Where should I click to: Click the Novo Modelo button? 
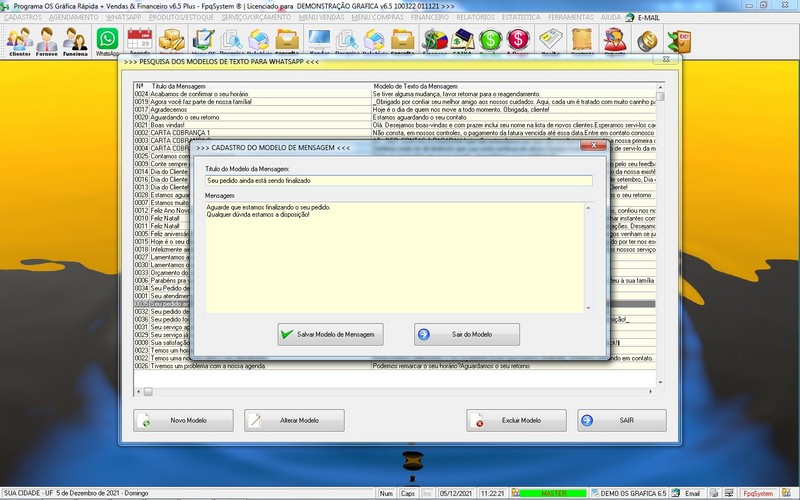tap(183, 420)
